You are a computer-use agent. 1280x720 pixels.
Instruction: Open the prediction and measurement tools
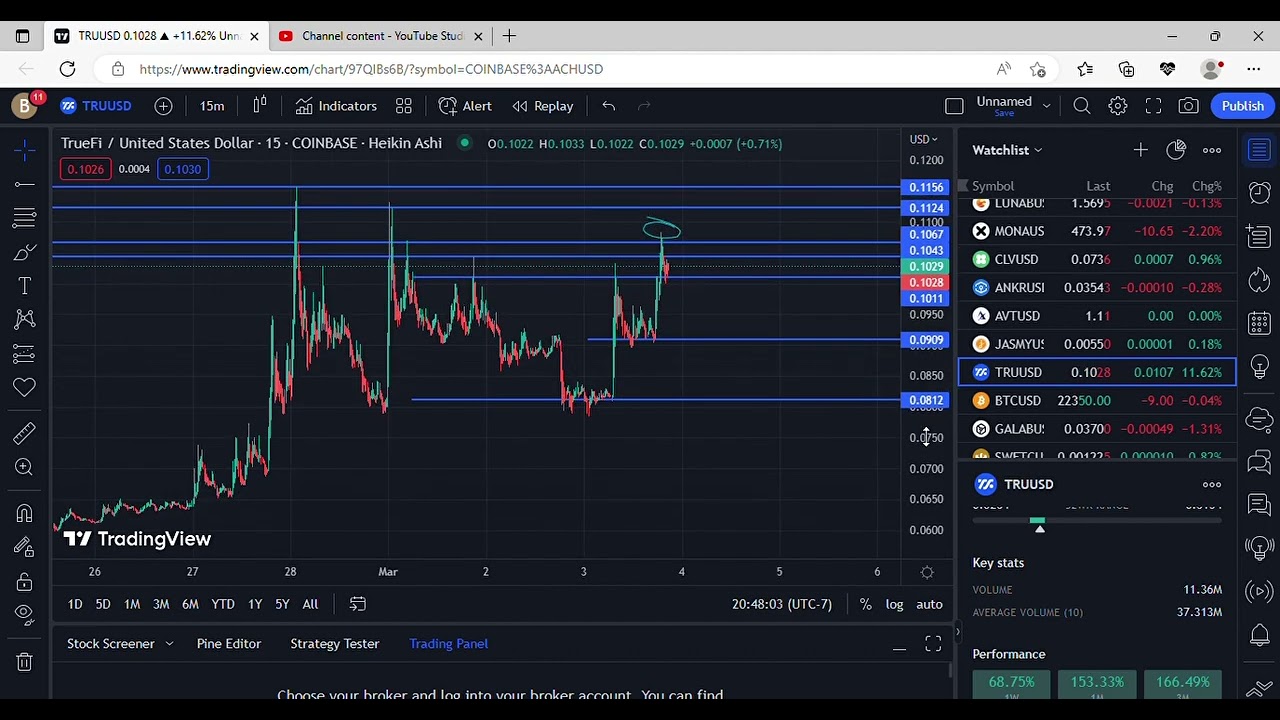[25, 353]
